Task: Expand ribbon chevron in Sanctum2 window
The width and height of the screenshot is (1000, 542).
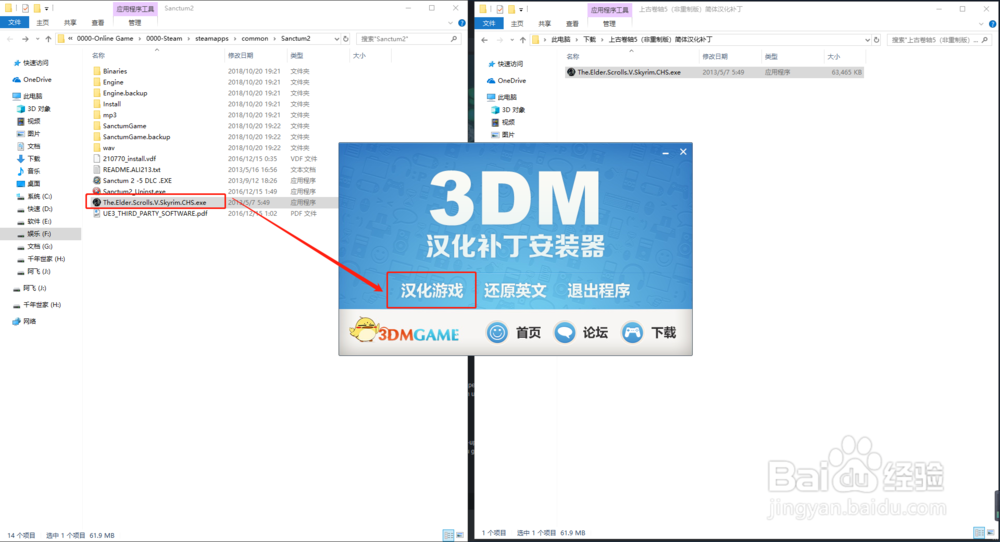Action: pyautogui.click(x=451, y=22)
